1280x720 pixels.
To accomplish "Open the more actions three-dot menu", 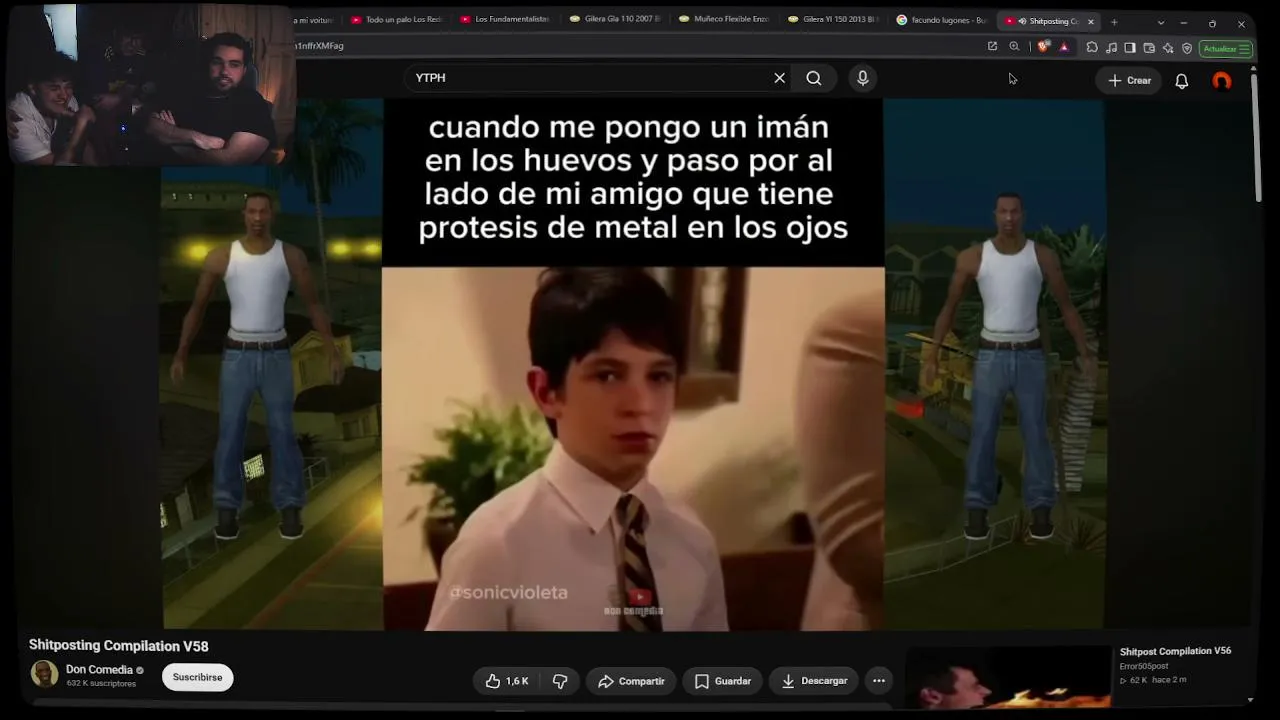I will (x=879, y=681).
